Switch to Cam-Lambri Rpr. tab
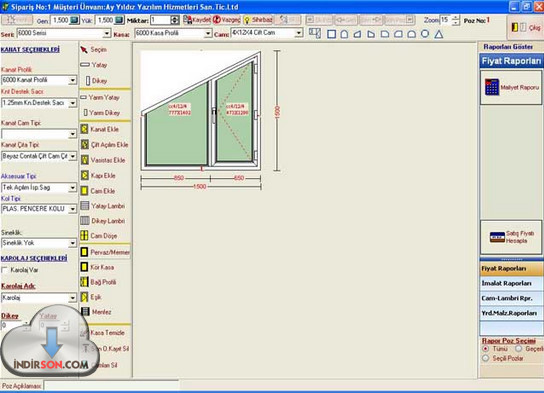The width and height of the screenshot is (544, 393). click(x=511, y=299)
